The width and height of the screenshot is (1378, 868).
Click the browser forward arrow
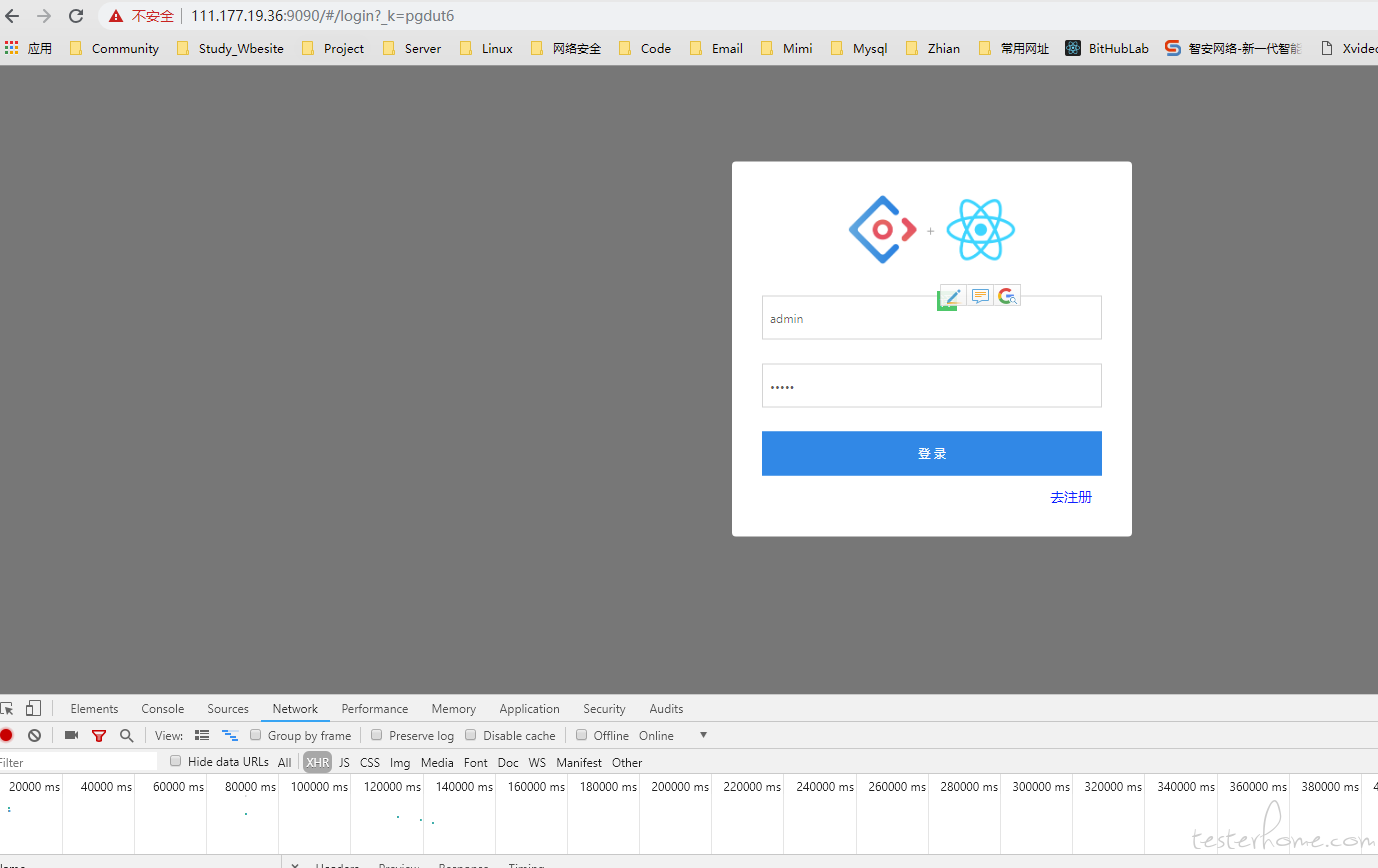[44, 16]
